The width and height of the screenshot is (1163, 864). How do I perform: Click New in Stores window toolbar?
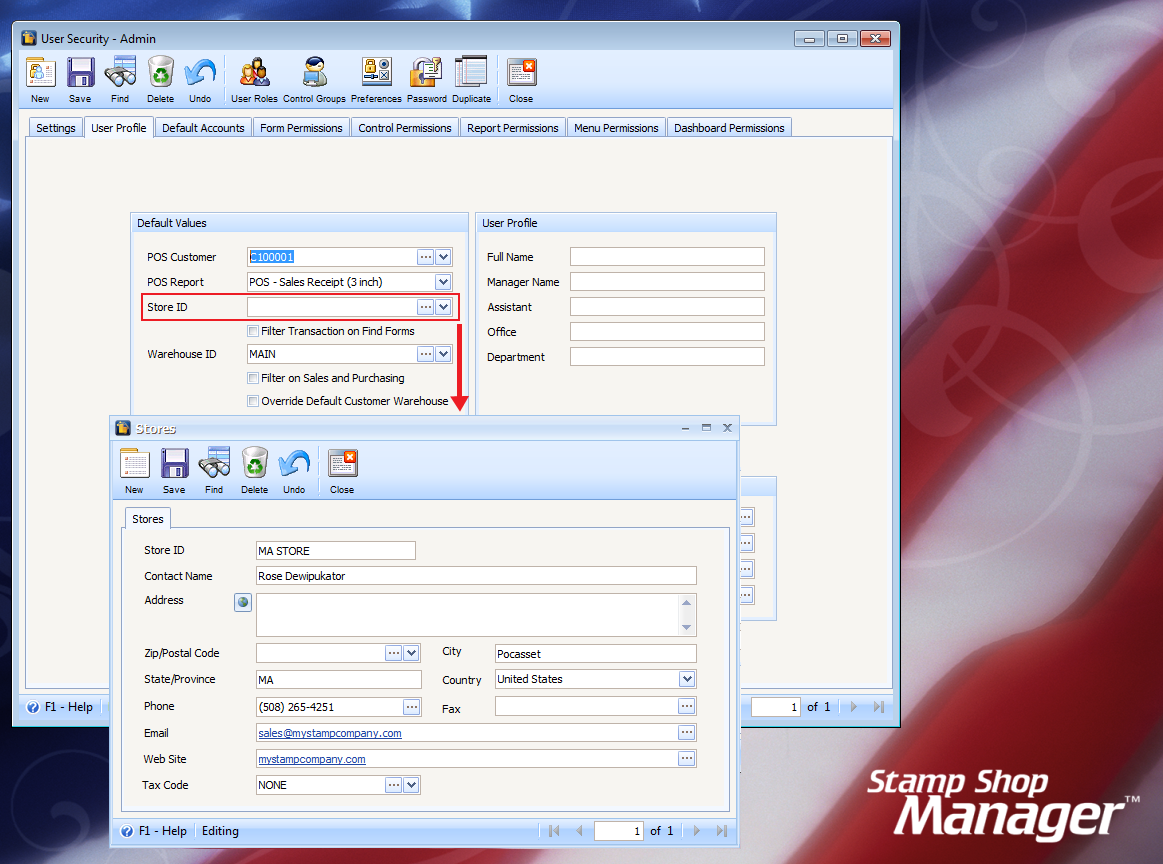(x=134, y=471)
